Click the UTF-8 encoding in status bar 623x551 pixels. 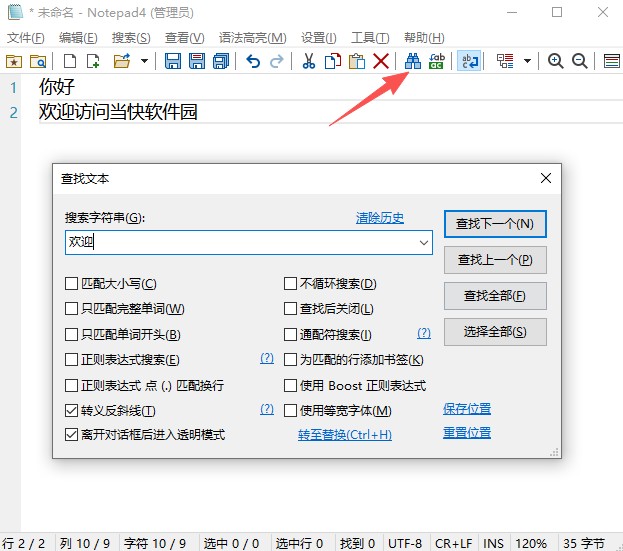point(403,542)
